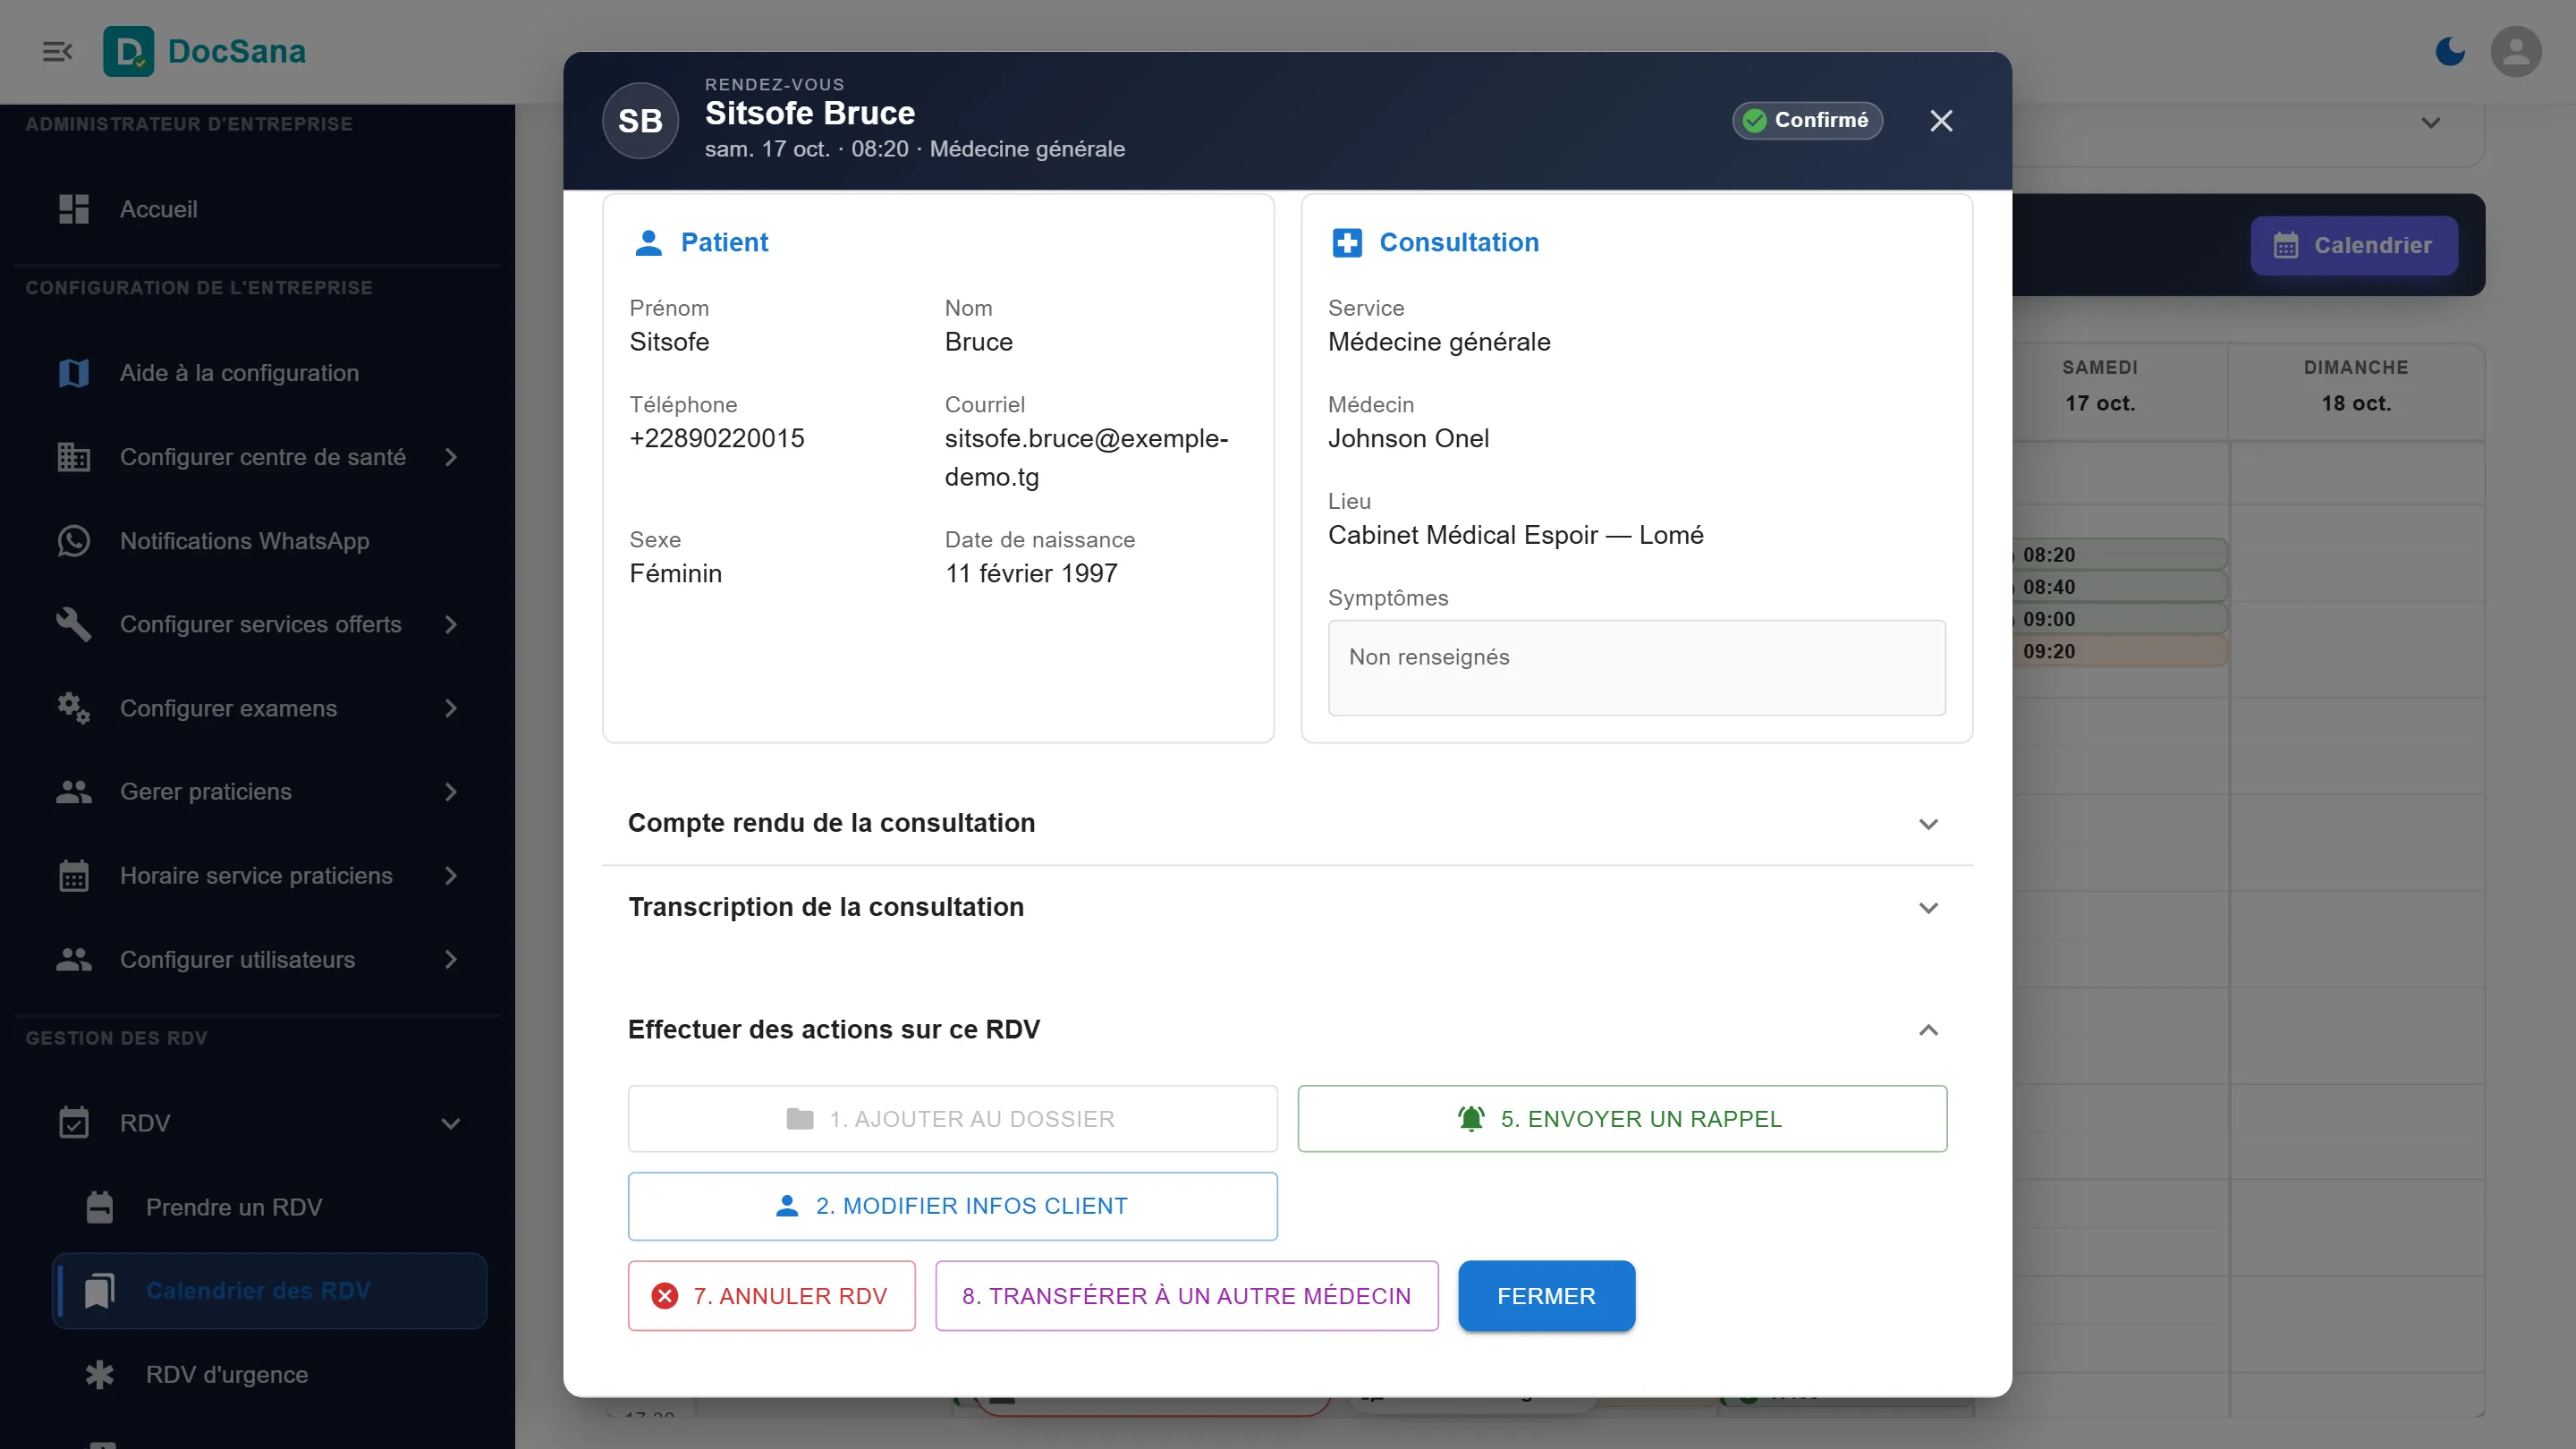The height and width of the screenshot is (1449, 2576).
Task: Click 2. Modifier infos client button
Action: [x=952, y=1206]
